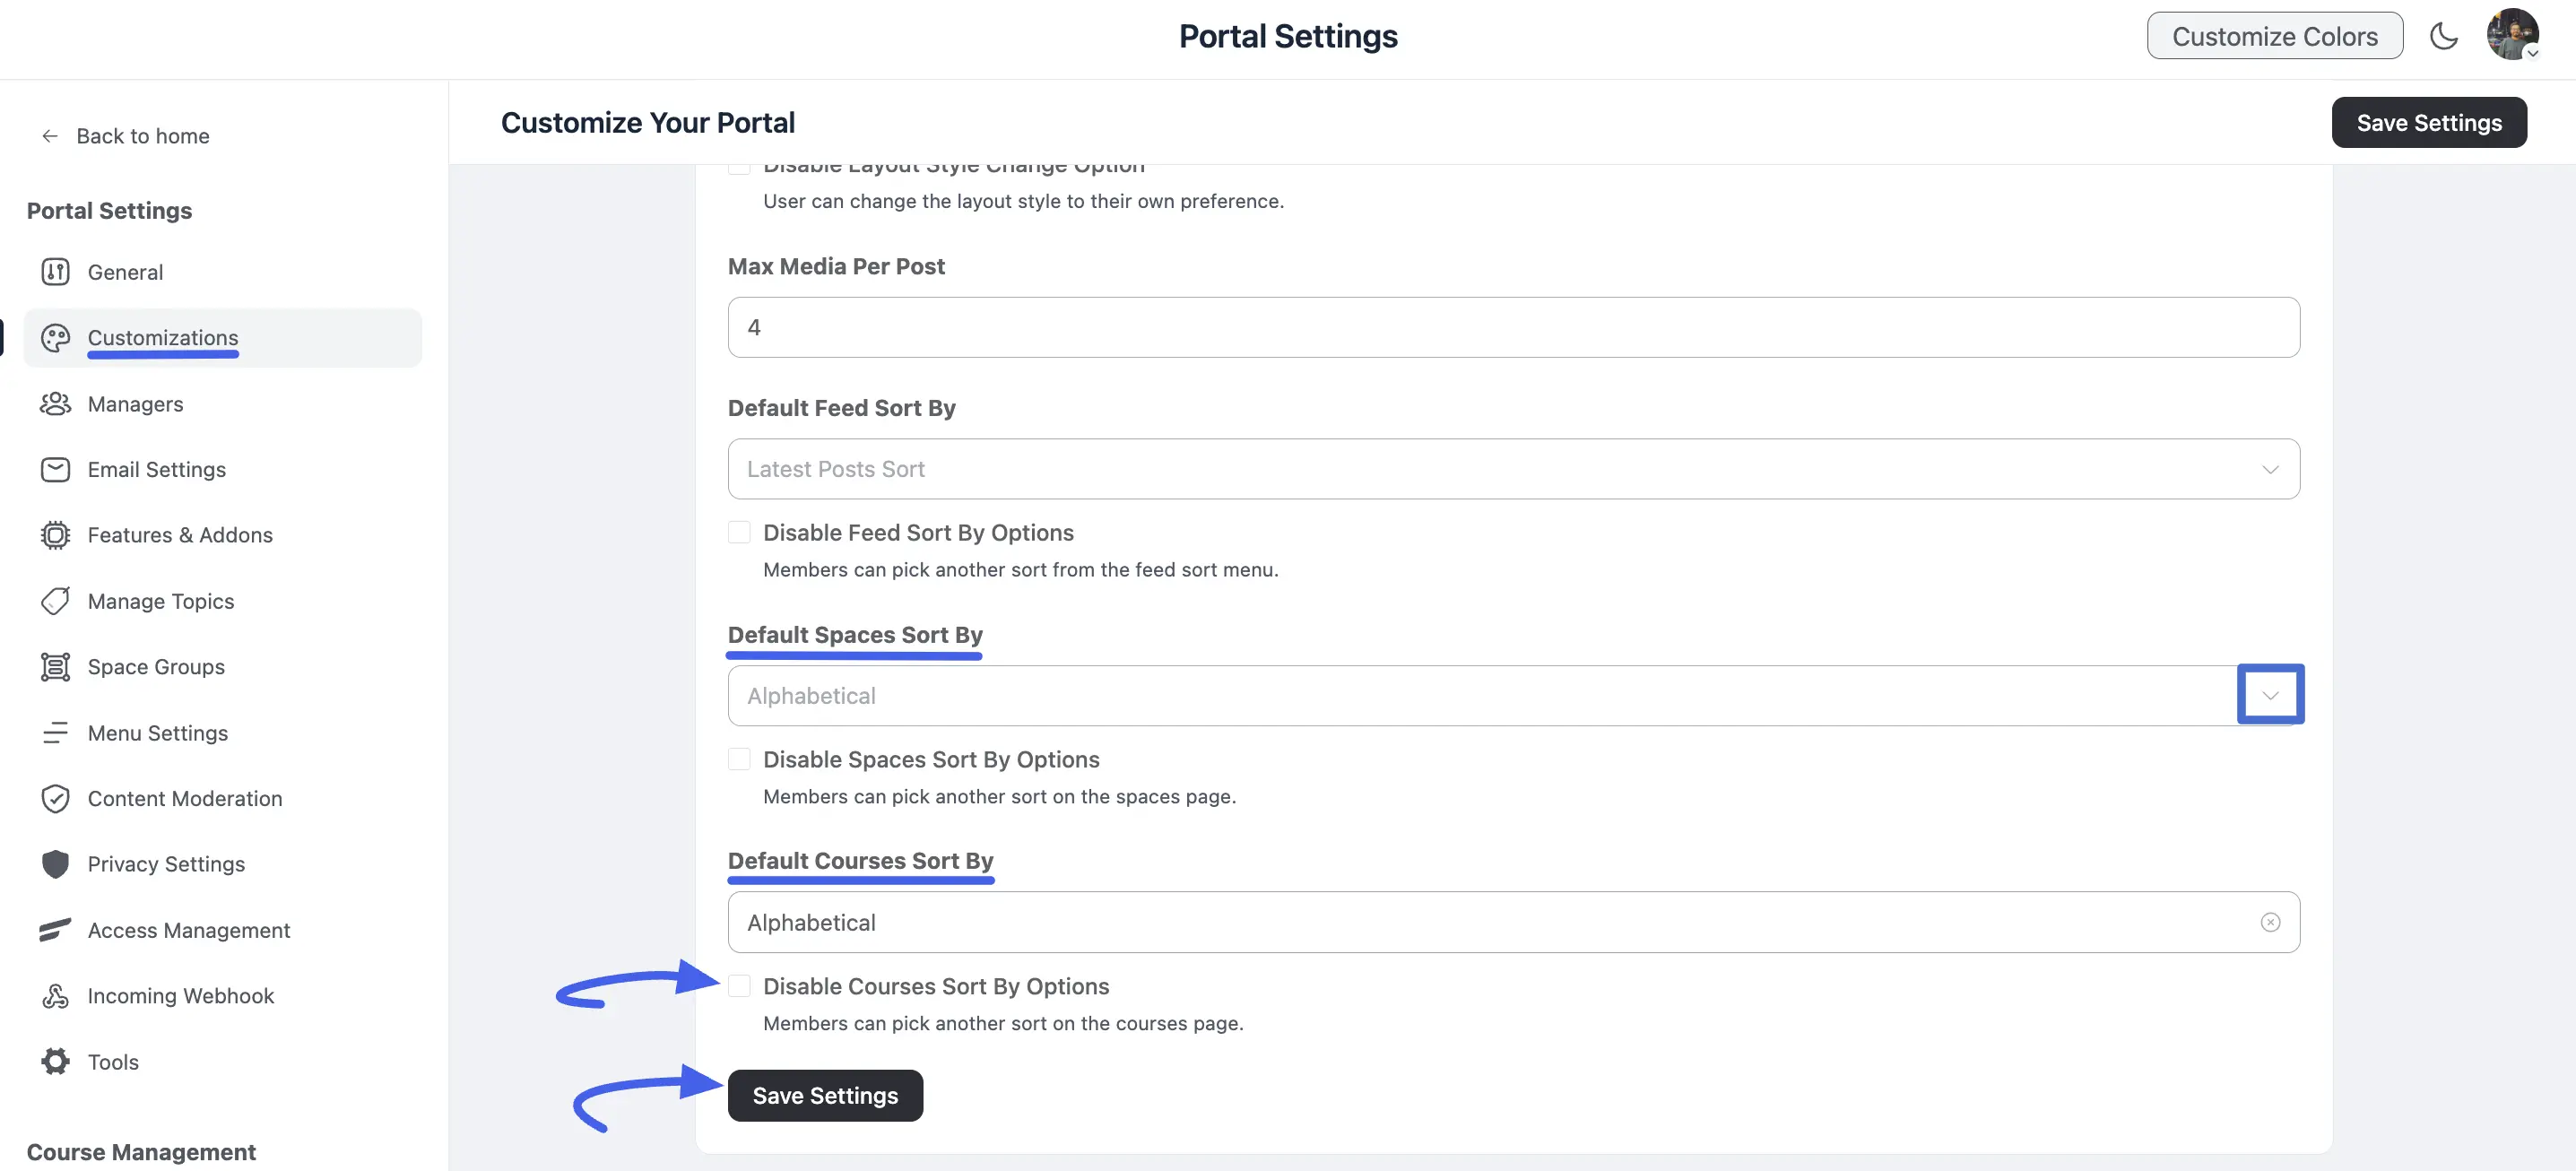Image resolution: width=2576 pixels, height=1171 pixels.
Task: Click the Incoming Webhook icon
Action: (55, 996)
